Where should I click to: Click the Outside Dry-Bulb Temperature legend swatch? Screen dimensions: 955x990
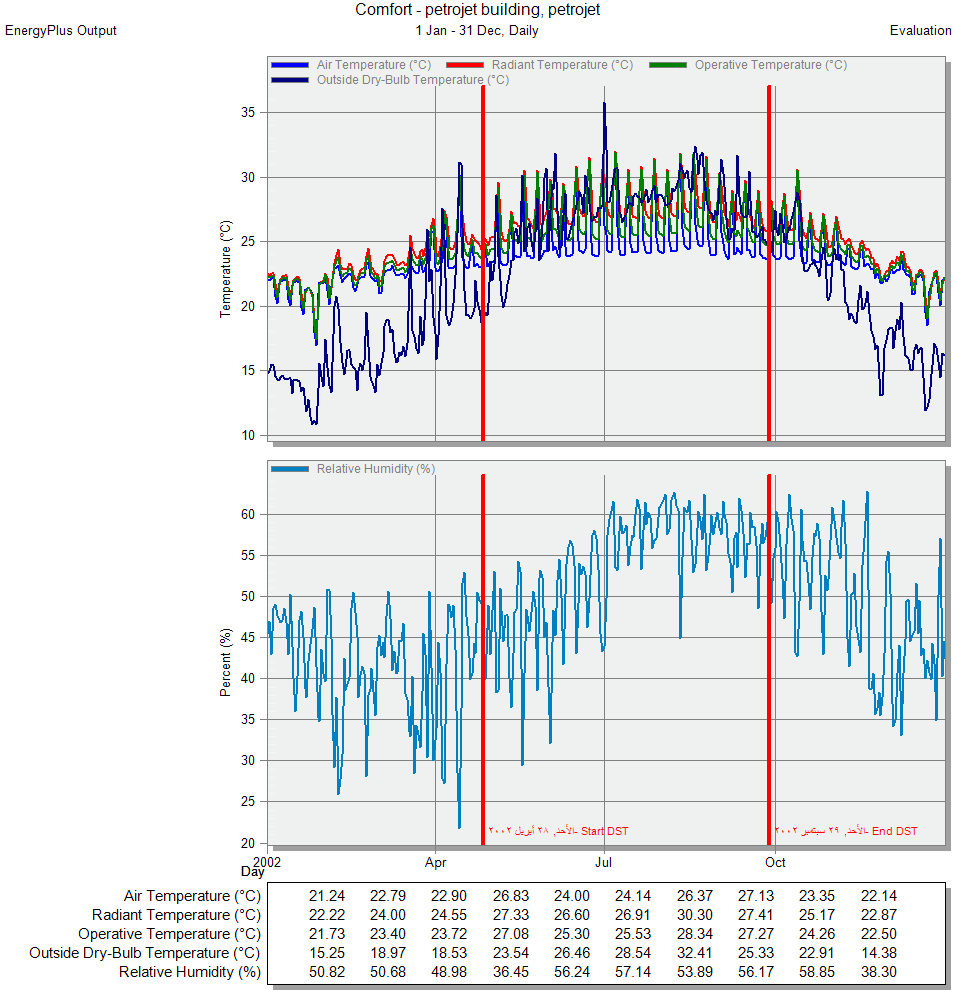pyautogui.click(x=291, y=80)
